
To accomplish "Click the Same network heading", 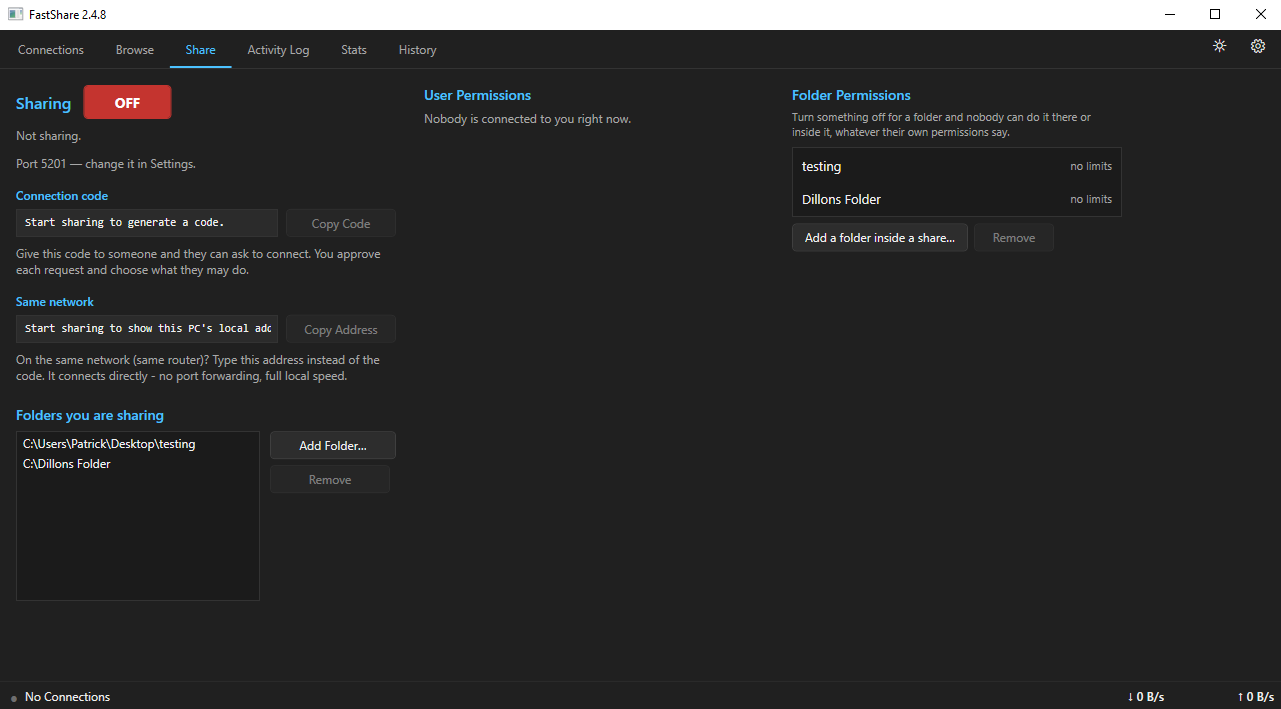I will click(x=55, y=302).
